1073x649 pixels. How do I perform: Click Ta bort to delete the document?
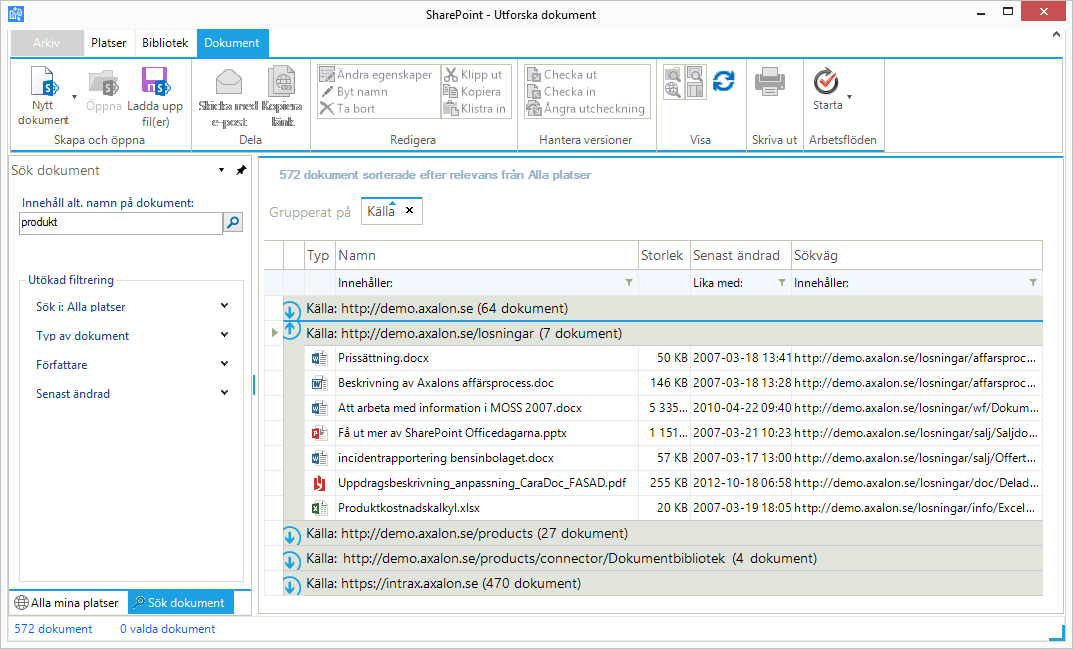coord(347,108)
